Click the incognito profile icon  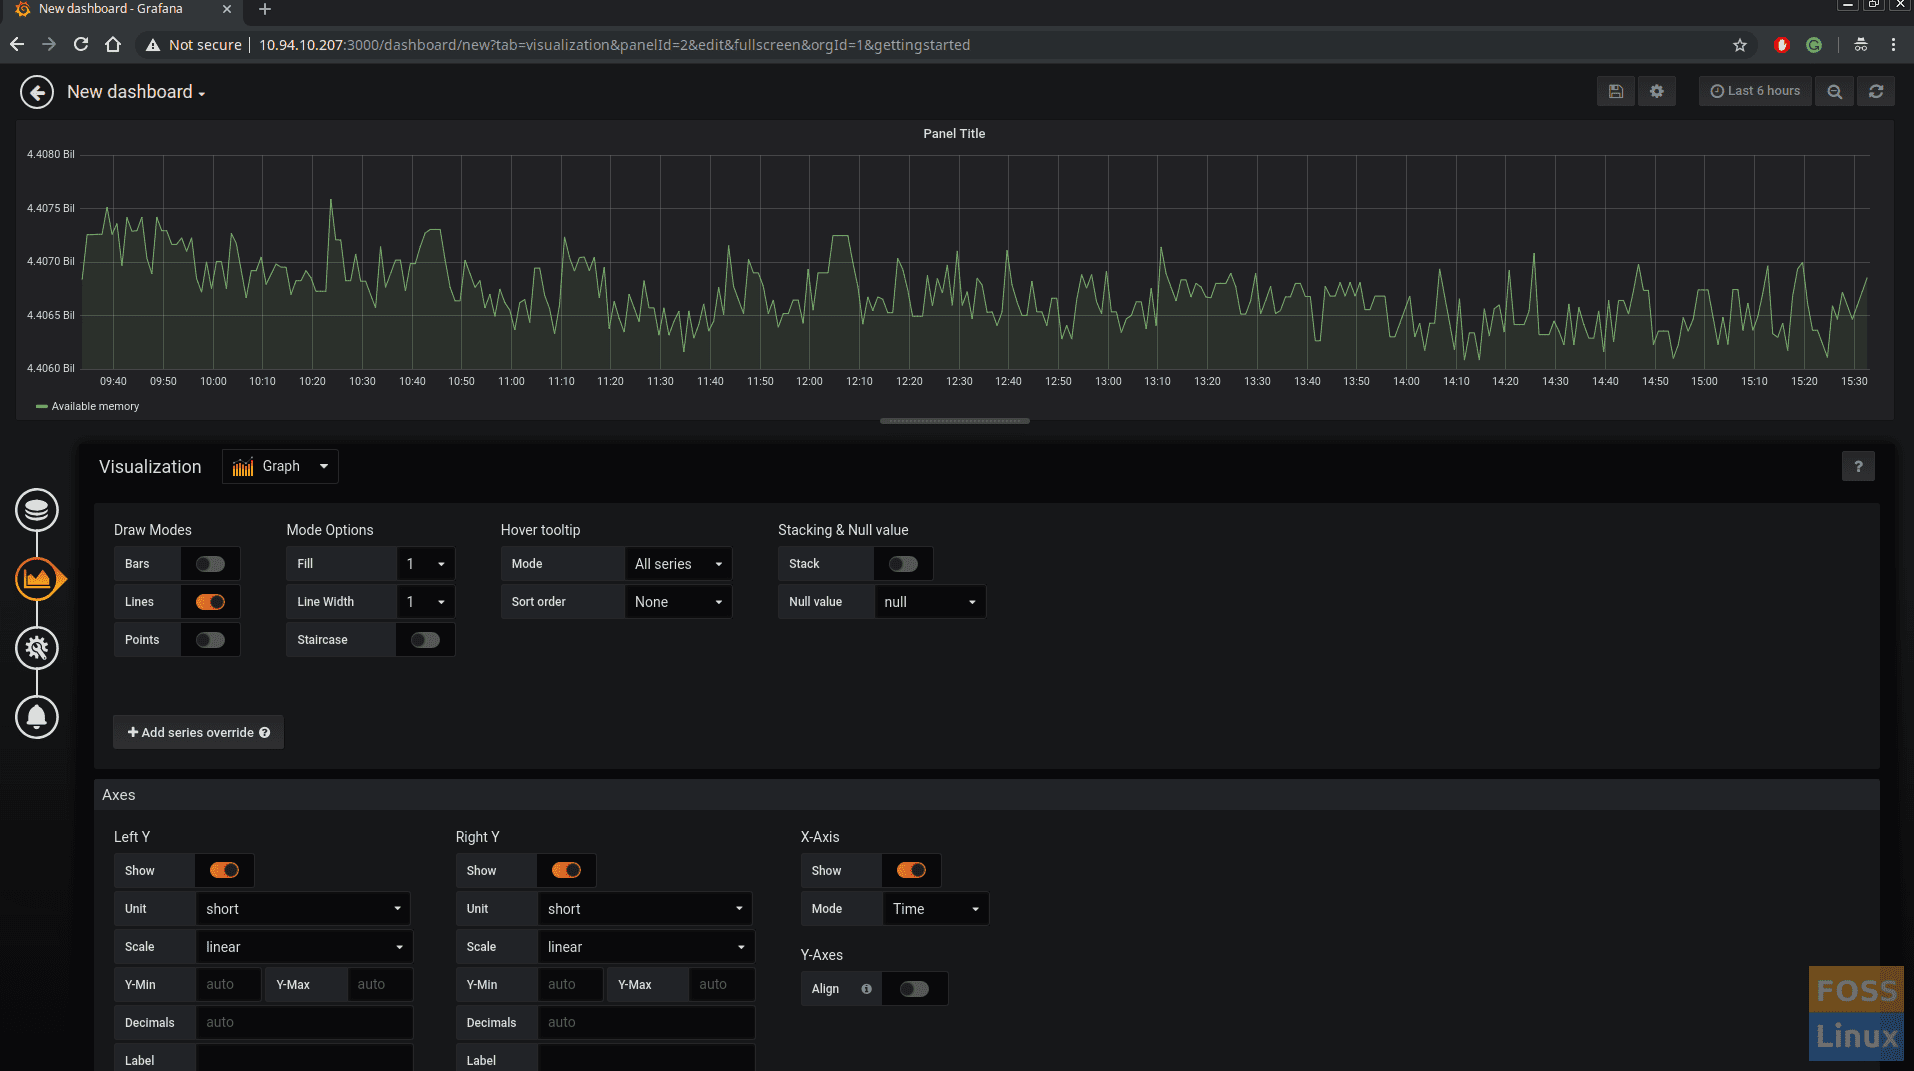pyautogui.click(x=1860, y=45)
